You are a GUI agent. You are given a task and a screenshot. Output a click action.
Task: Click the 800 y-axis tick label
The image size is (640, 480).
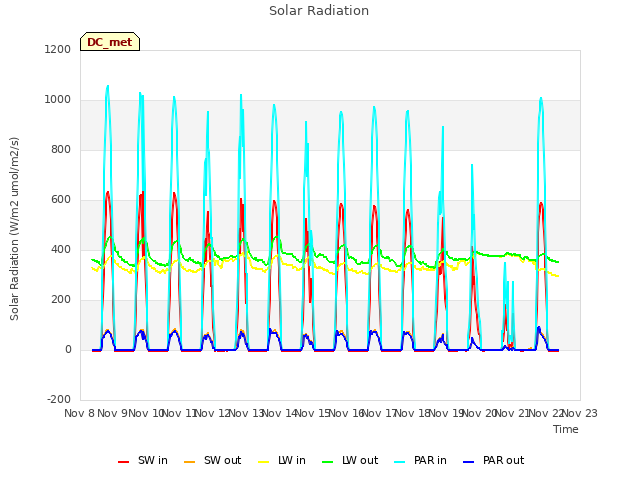(x=61, y=149)
